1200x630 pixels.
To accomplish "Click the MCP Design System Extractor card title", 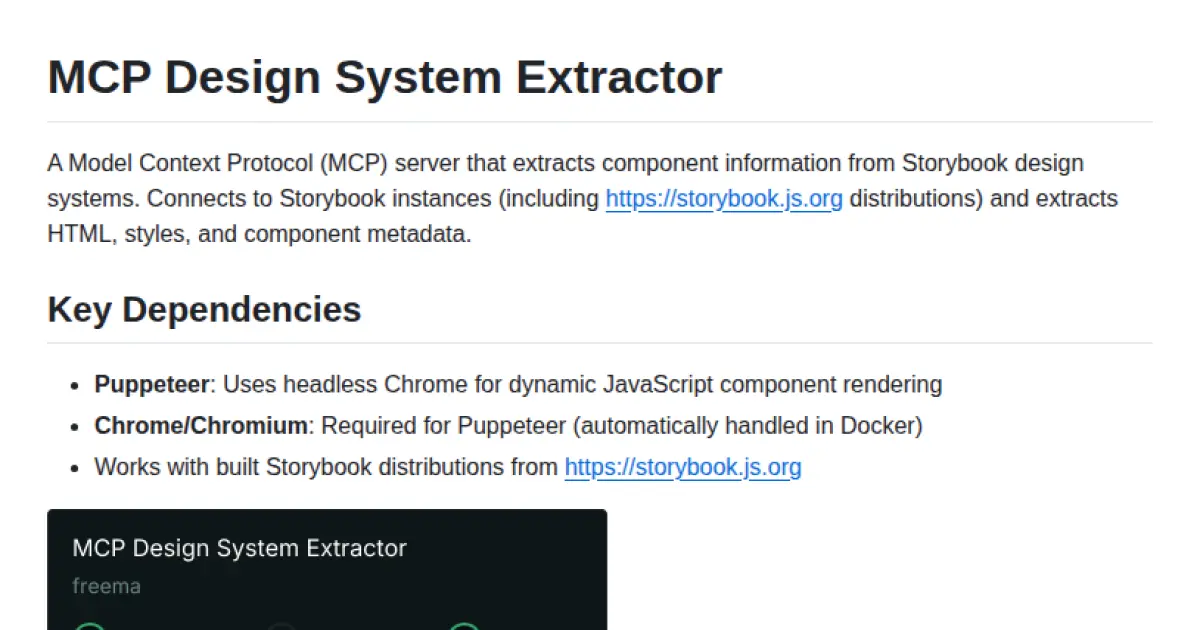I will [240, 548].
